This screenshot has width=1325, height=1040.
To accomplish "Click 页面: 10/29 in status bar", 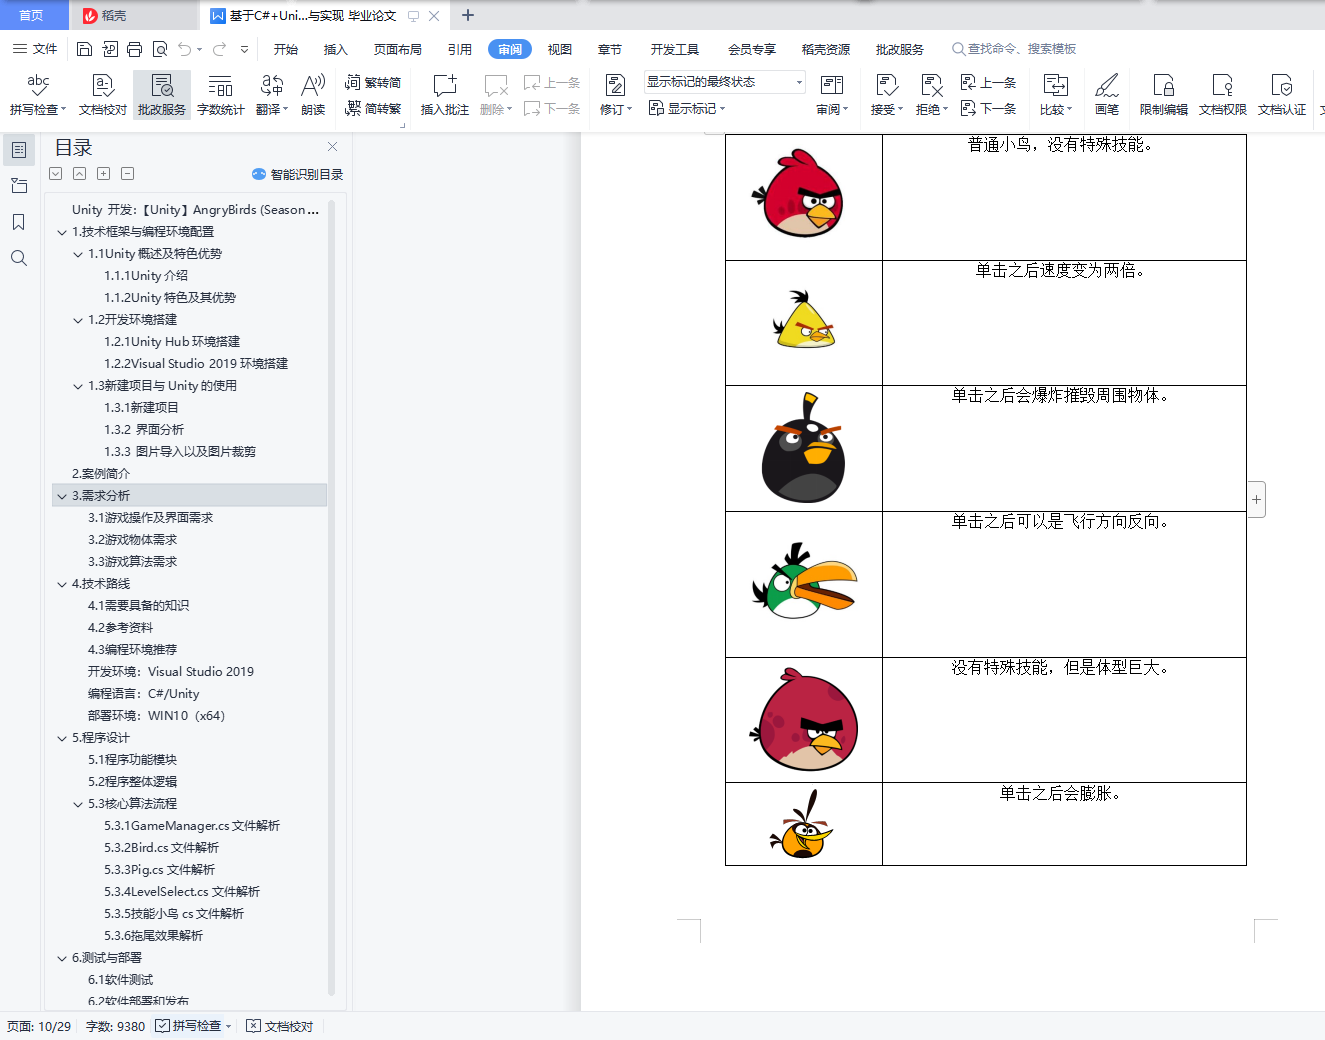I will point(39,1026).
